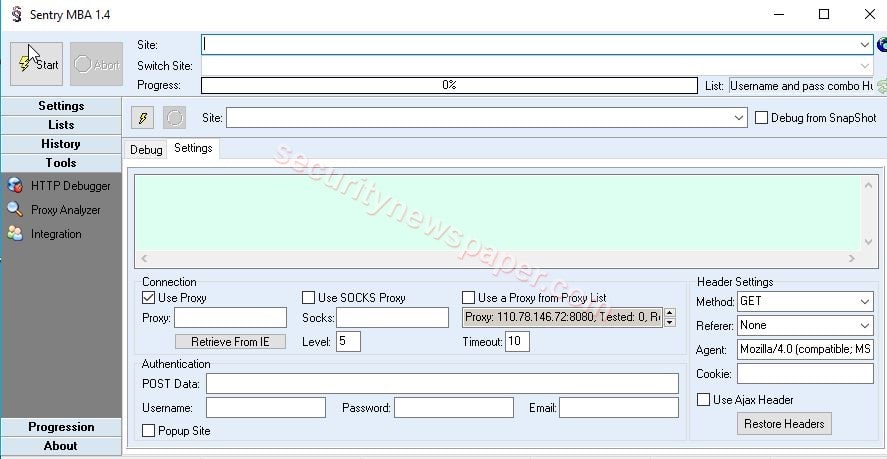
Task: Click the Retrieve From IE button
Action: click(230, 341)
